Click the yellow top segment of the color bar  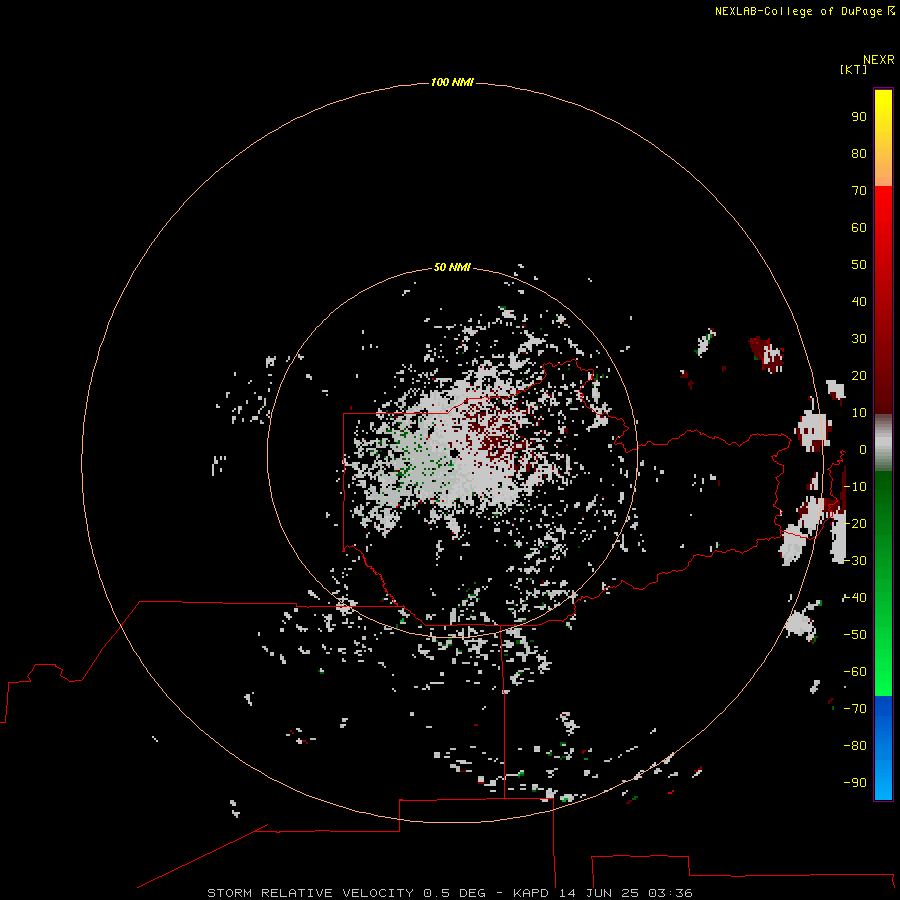click(883, 138)
